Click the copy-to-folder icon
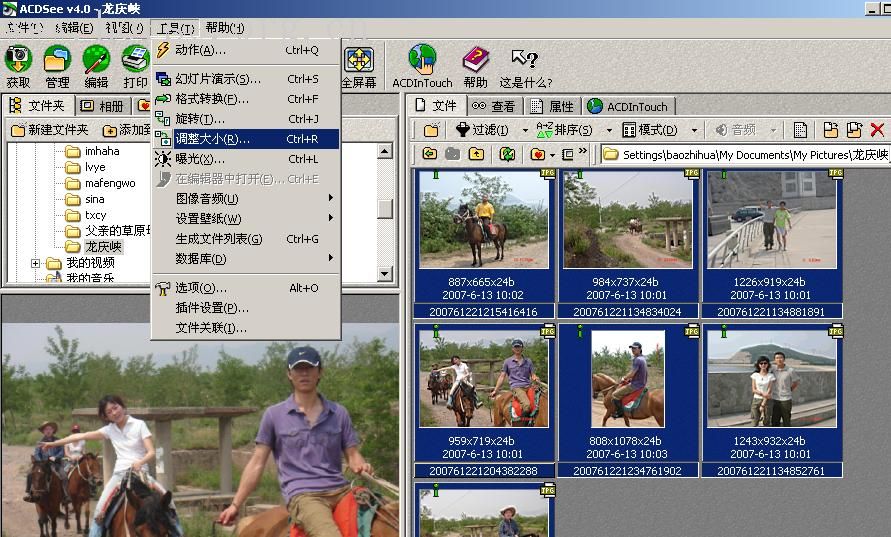This screenshot has height=537, width=891. click(x=831, y=130)
